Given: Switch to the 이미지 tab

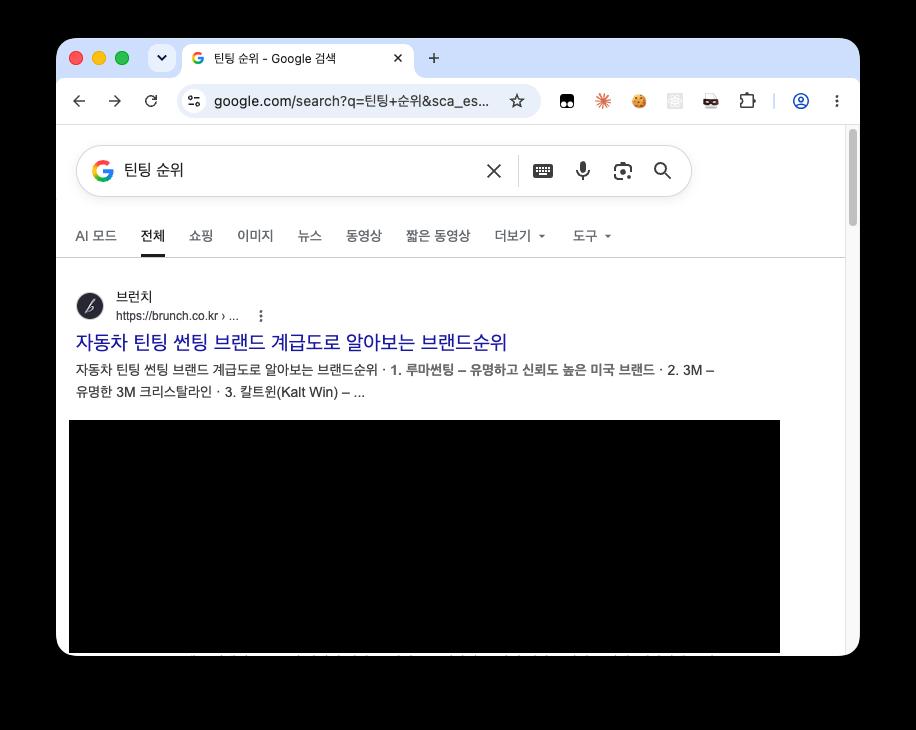Looking at the screenshot, I should [x=255, y=236].
